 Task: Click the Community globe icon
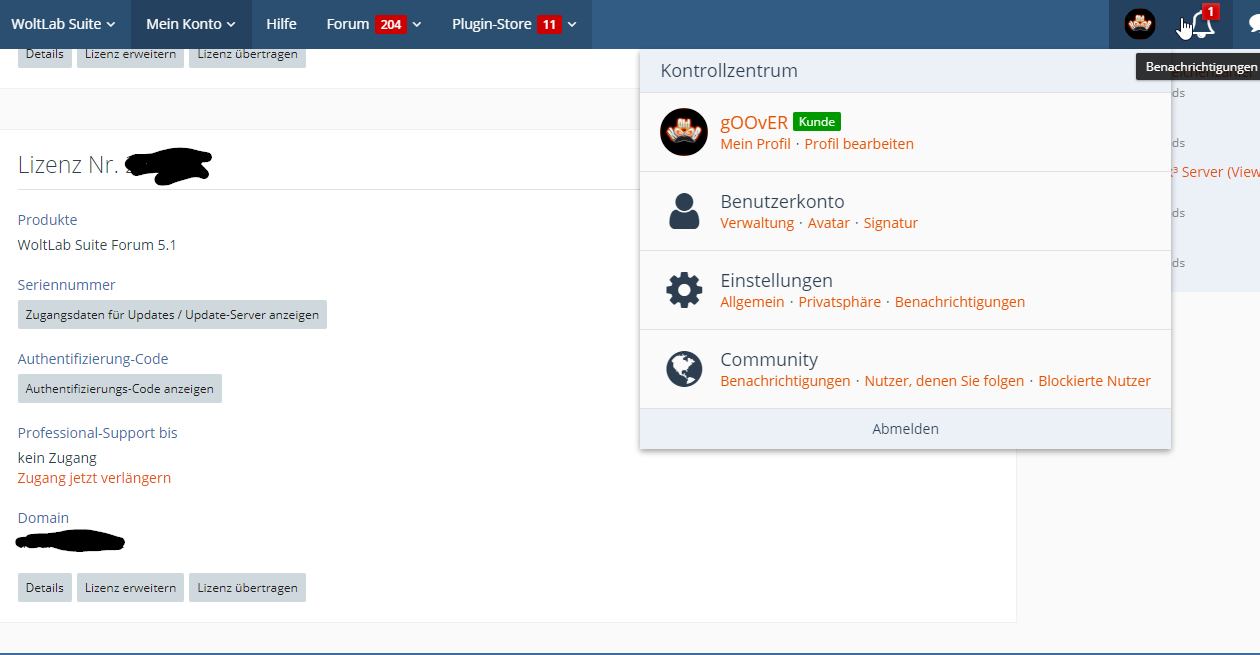(x=684, y=369)
